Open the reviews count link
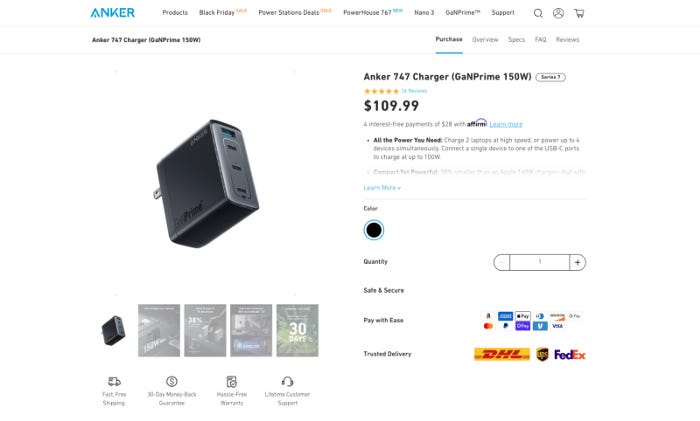 tap(414, 91)
